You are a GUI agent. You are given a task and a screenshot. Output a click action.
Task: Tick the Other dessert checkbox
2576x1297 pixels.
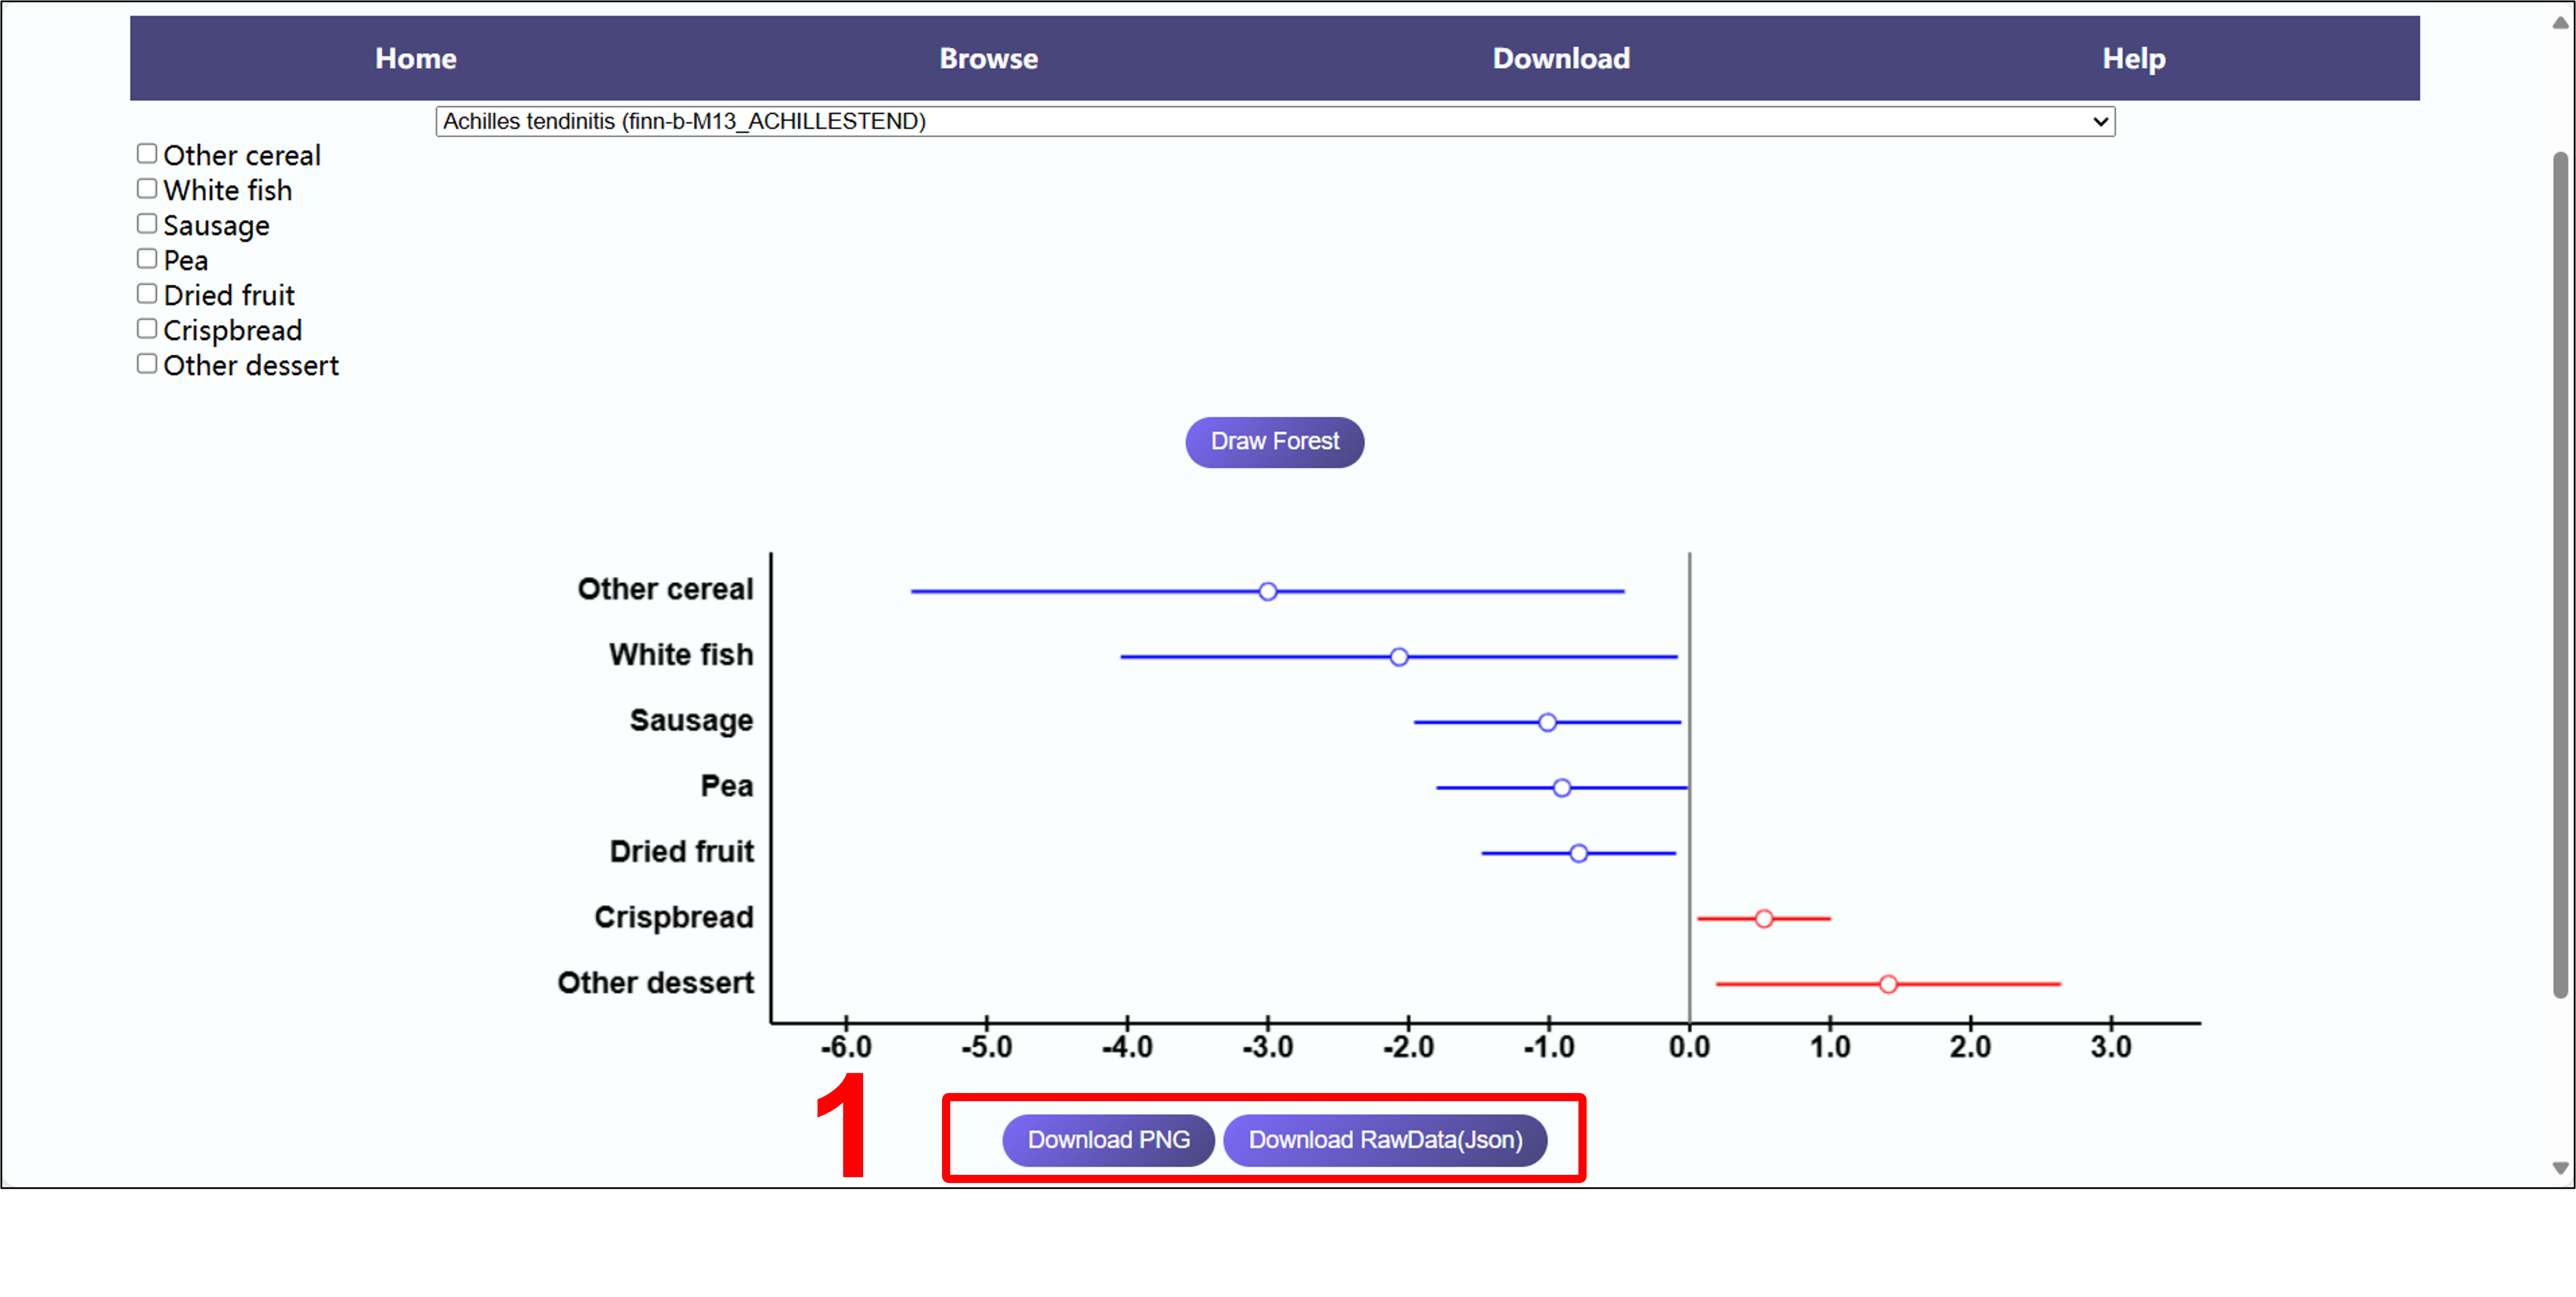point(147,364)
